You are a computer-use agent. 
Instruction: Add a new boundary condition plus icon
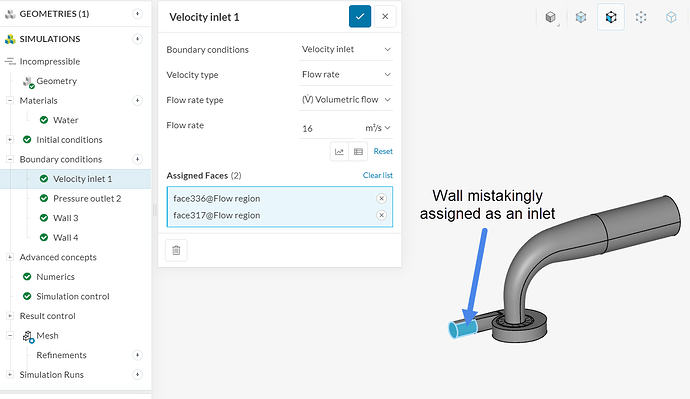click(x=137, y=159)
